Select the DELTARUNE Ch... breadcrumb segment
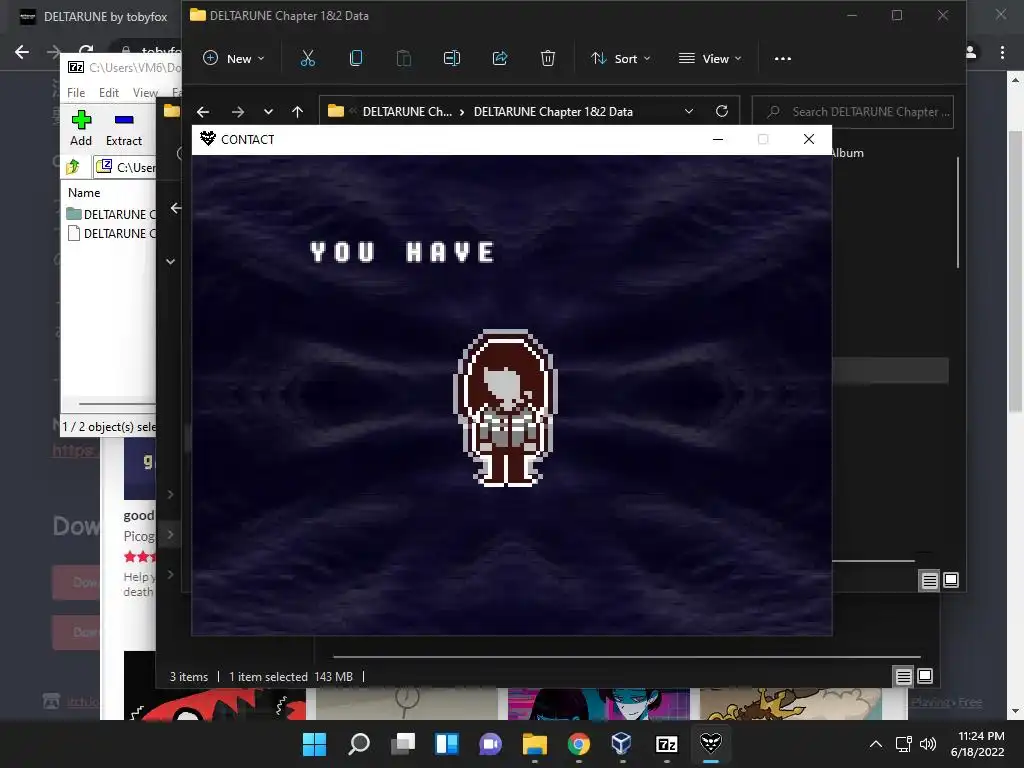This screenshot has height=768, width=1024. pyautogui.click(x=407, y=112)
